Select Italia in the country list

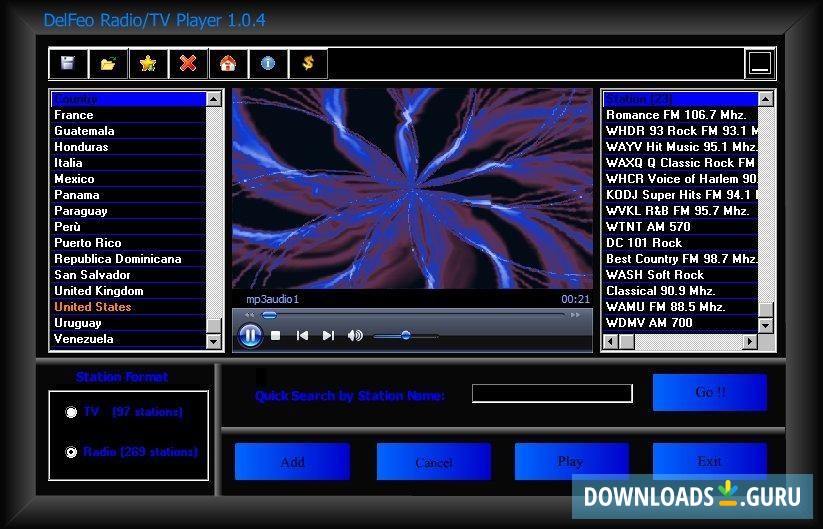pyautogui.click(x=128, y=163)
